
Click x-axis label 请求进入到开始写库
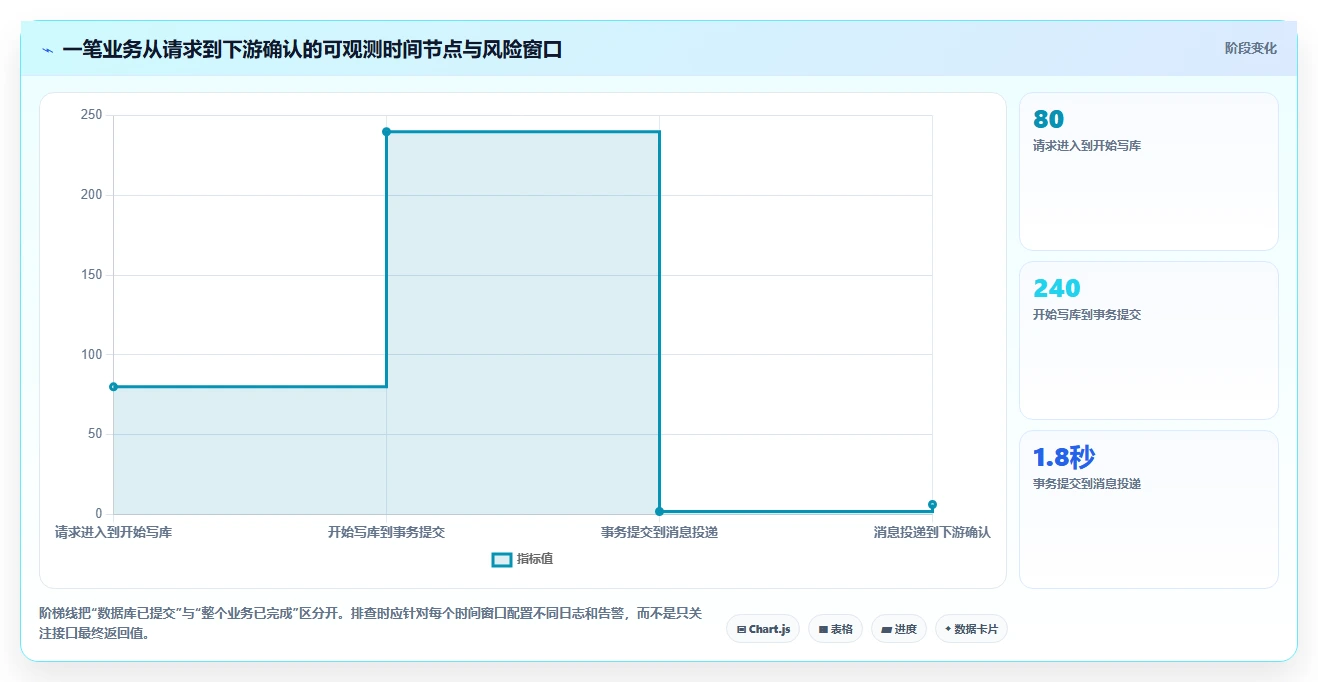pyautogui.click(x=113, y=532)
